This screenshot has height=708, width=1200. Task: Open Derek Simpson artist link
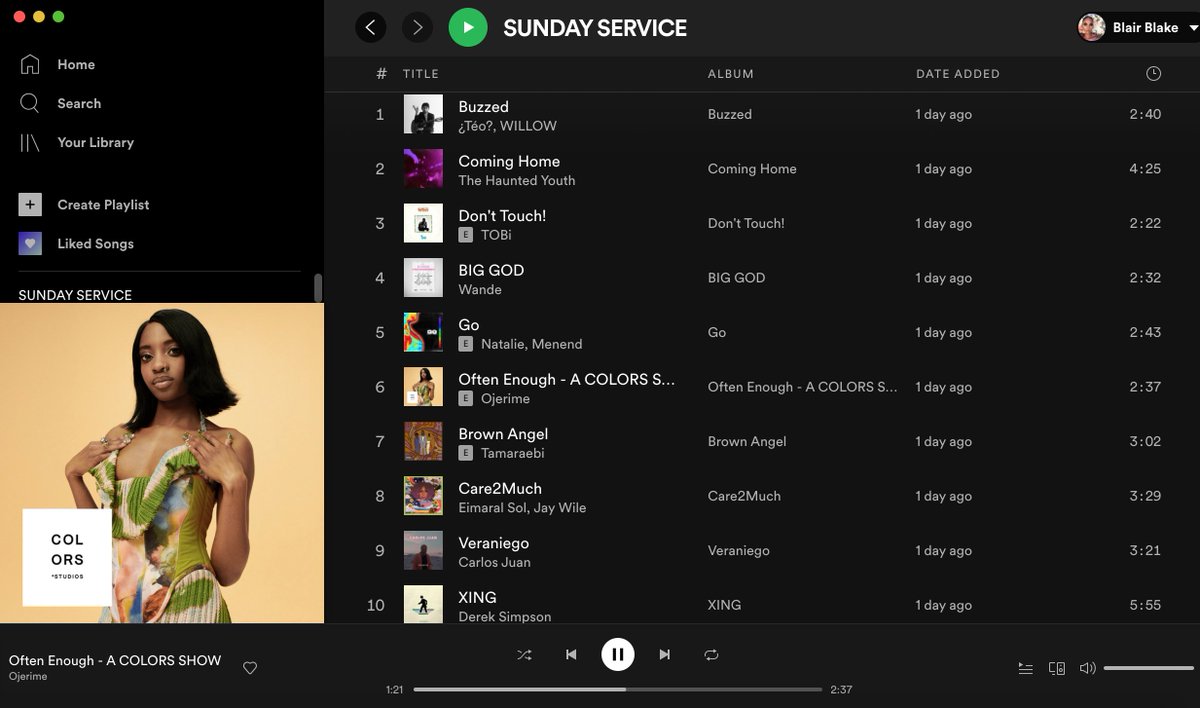504,617
